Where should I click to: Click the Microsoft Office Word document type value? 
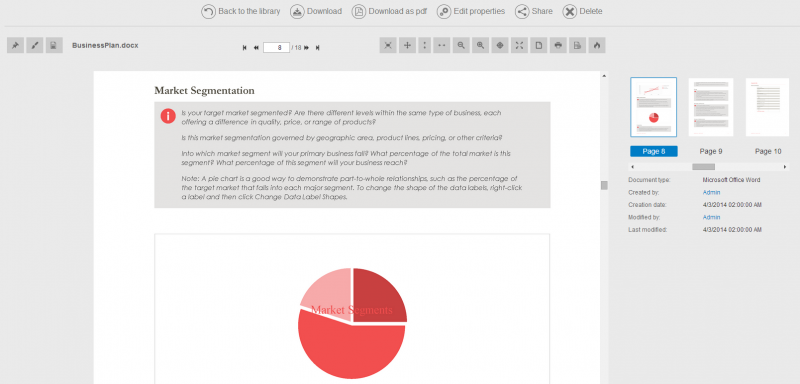[x=731, y=180]
